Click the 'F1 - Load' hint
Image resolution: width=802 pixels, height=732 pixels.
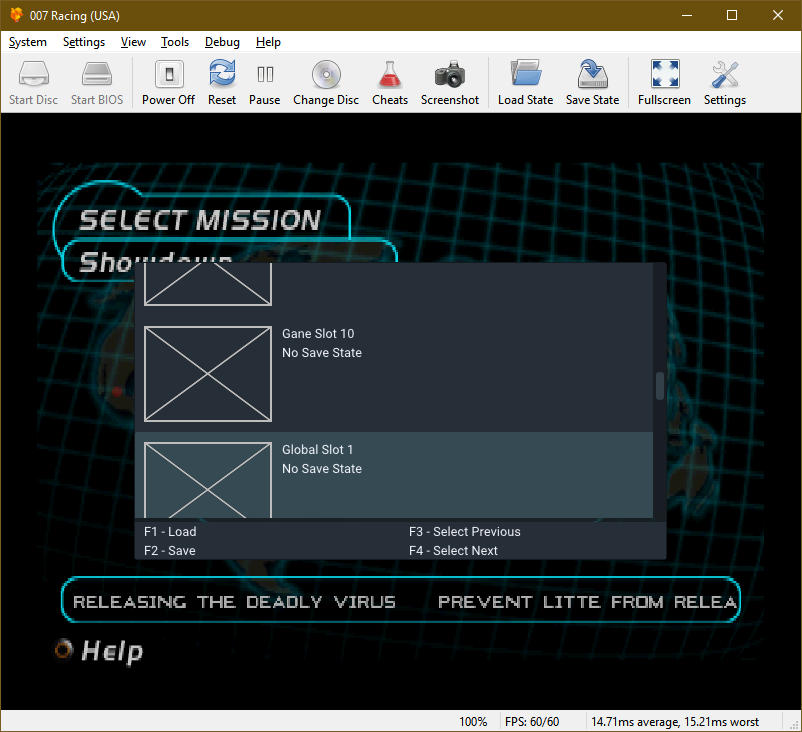[x=170, y=531]
